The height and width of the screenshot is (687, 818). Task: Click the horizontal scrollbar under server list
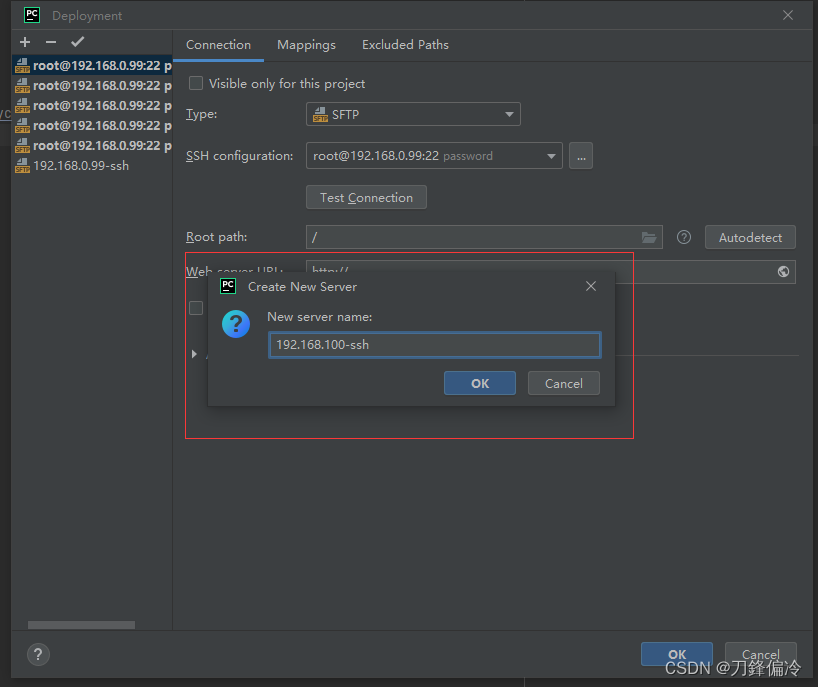(80, 624)
